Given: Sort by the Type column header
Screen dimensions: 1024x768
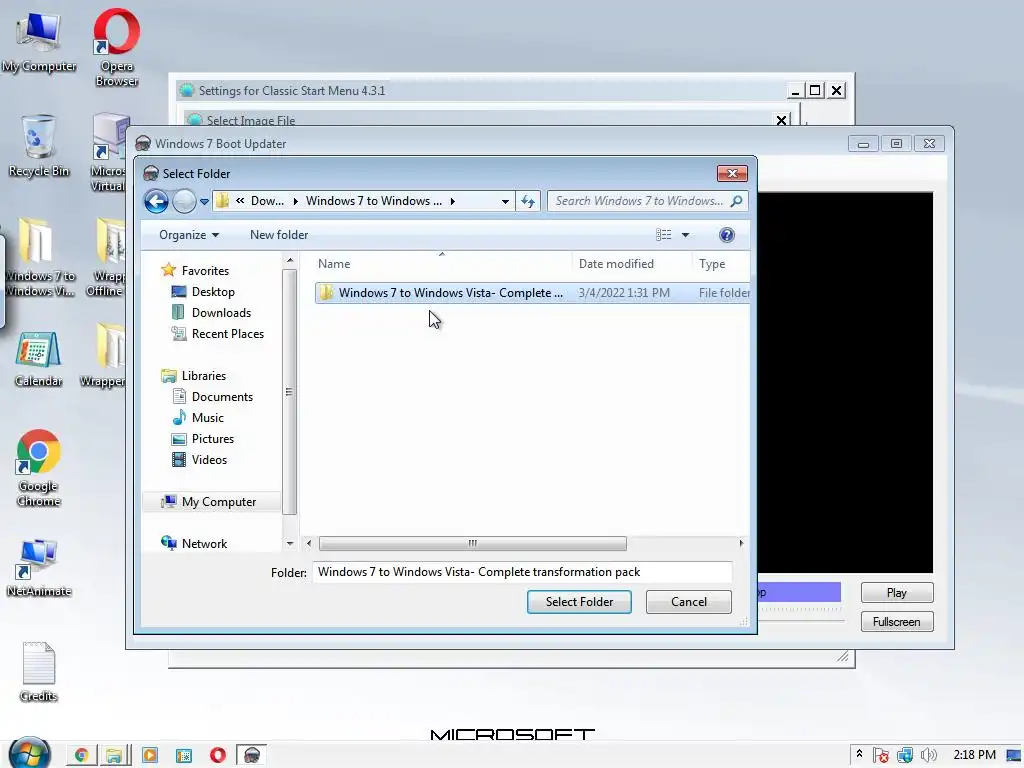Looking at the screenshot, I should (712, 264).
